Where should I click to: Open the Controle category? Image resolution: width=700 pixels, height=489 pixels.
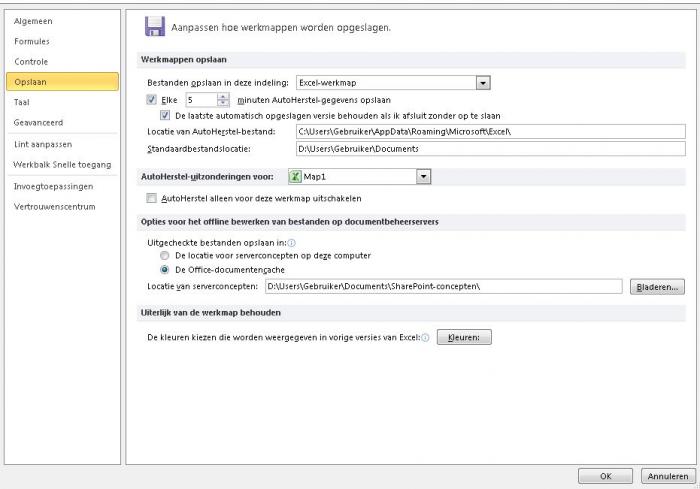click(x=31, y=62)
